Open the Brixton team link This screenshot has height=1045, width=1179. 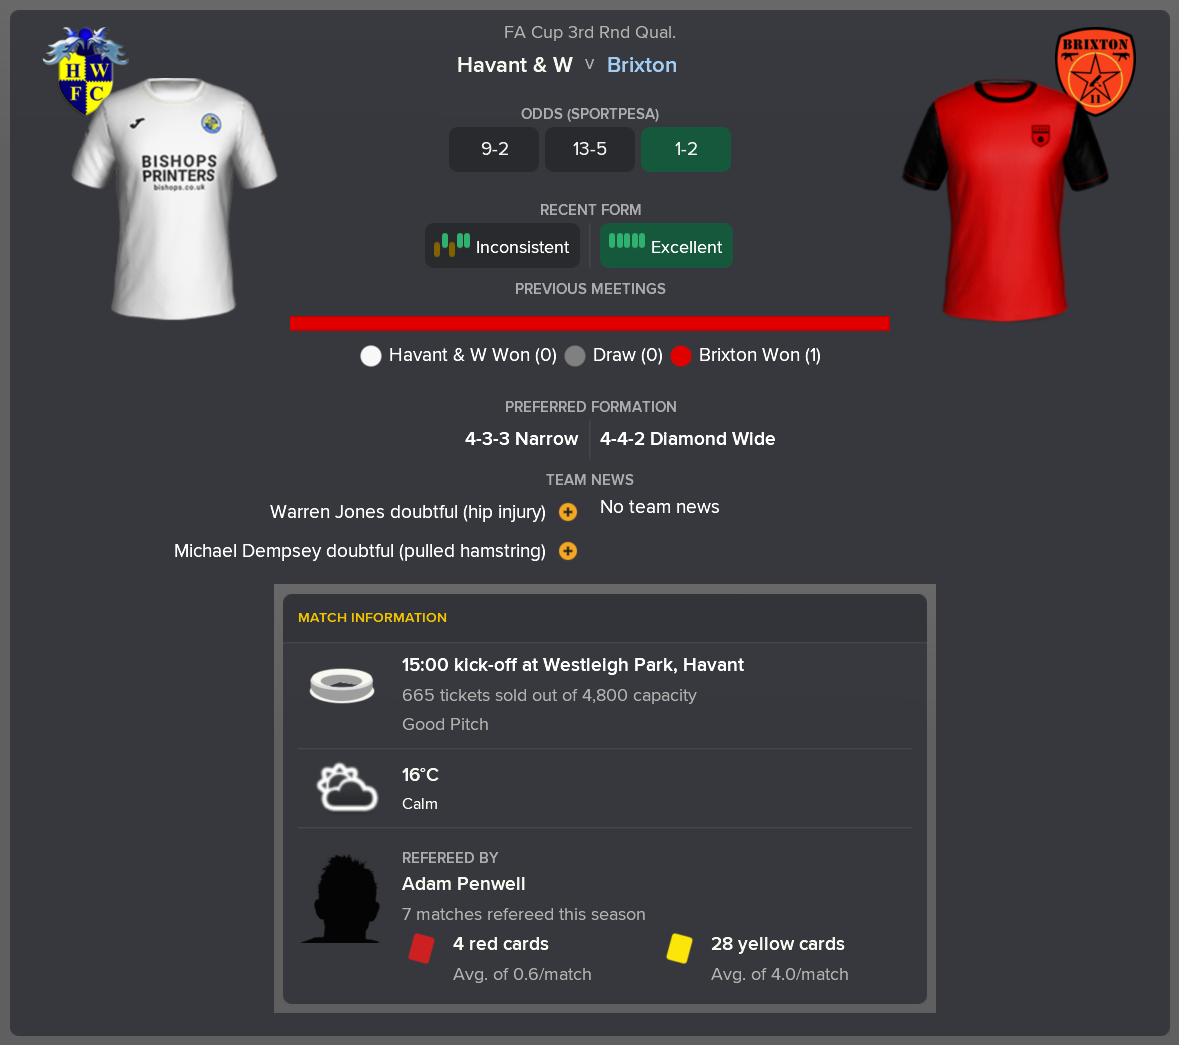pos(641,65)
